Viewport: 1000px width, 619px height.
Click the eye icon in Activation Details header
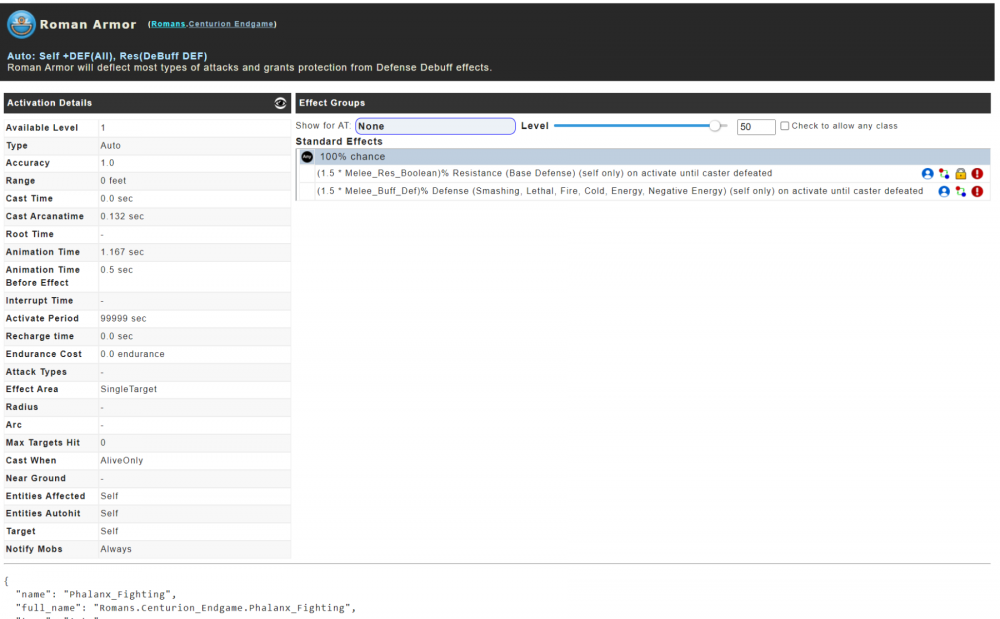pos(281,103)
